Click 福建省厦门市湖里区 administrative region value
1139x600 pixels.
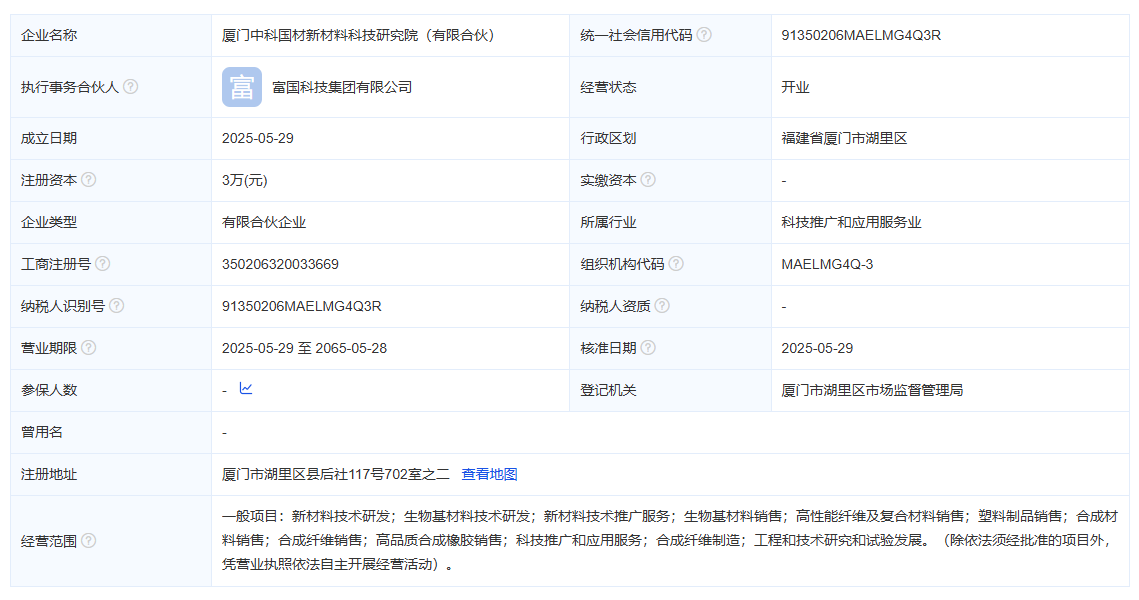(x=844, y=138)
